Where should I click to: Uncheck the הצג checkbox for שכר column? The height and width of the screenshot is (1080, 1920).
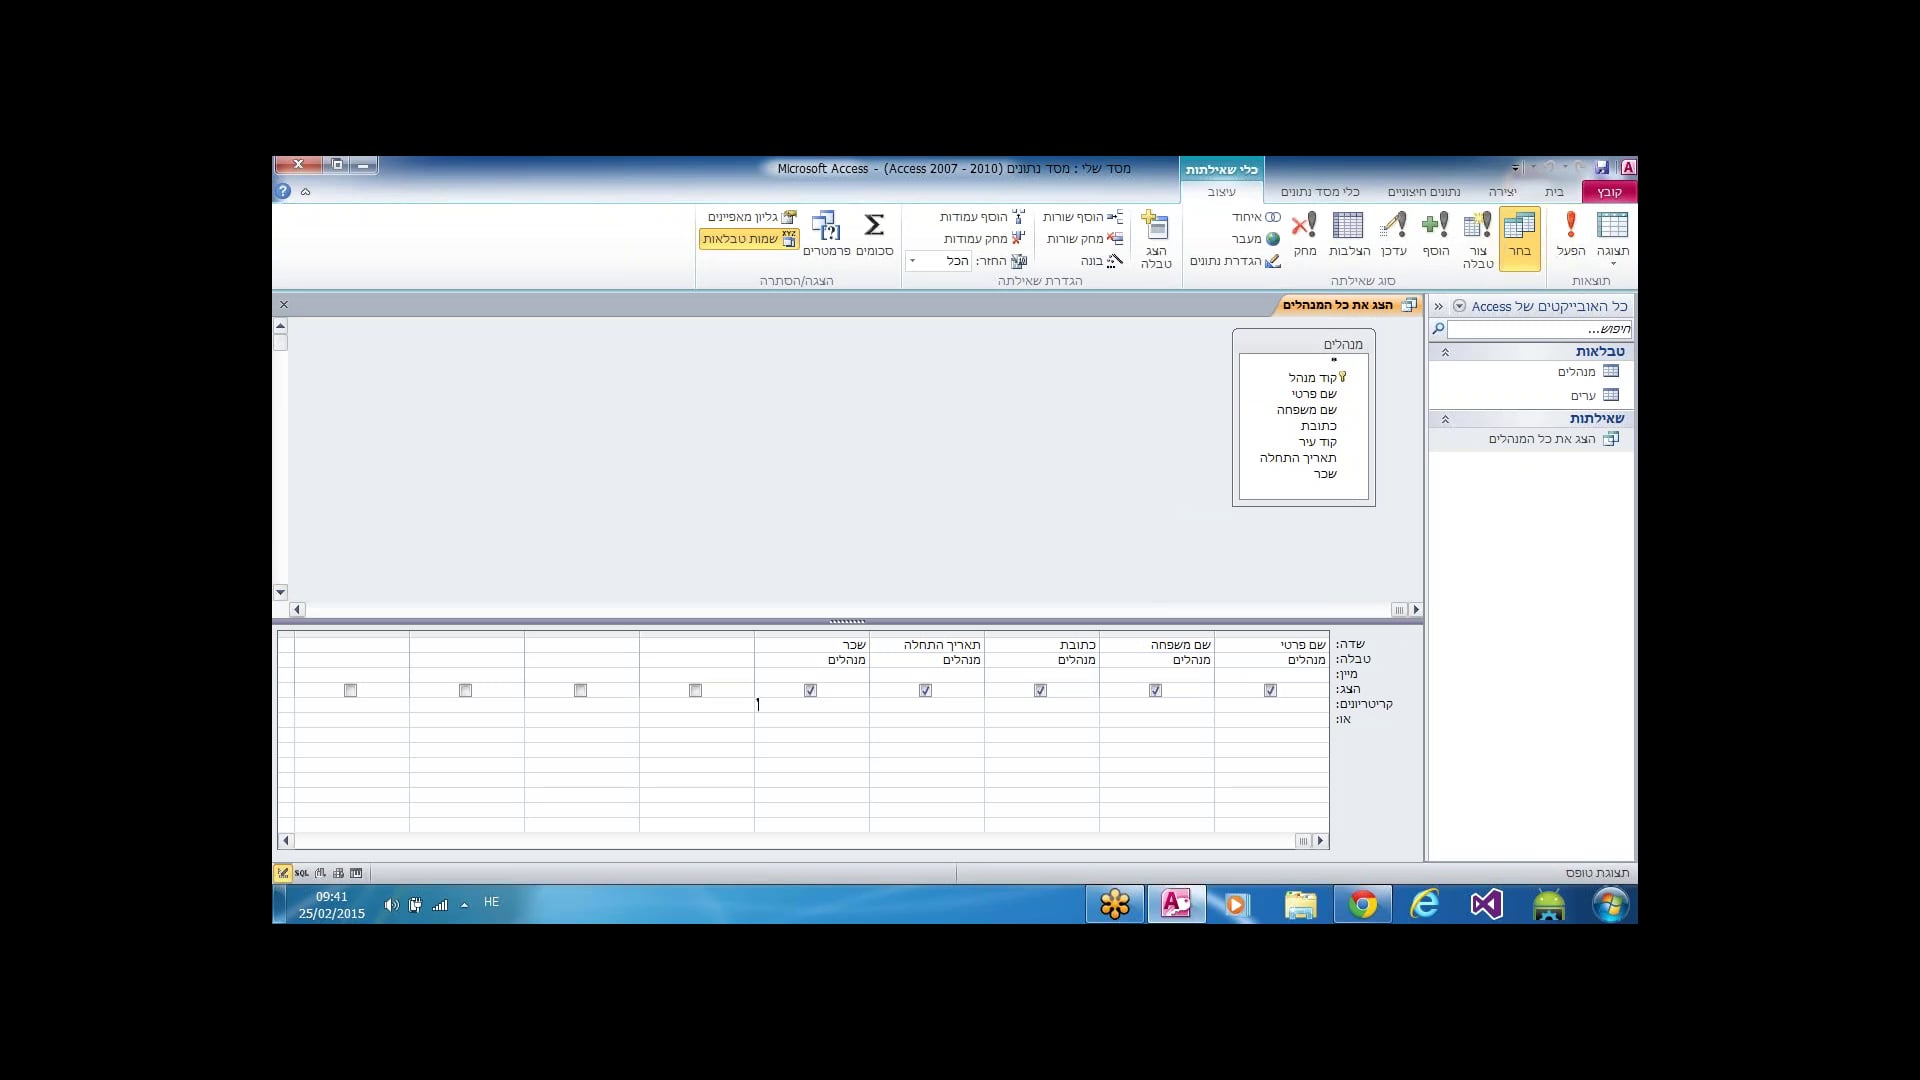(x=811, y=690)
